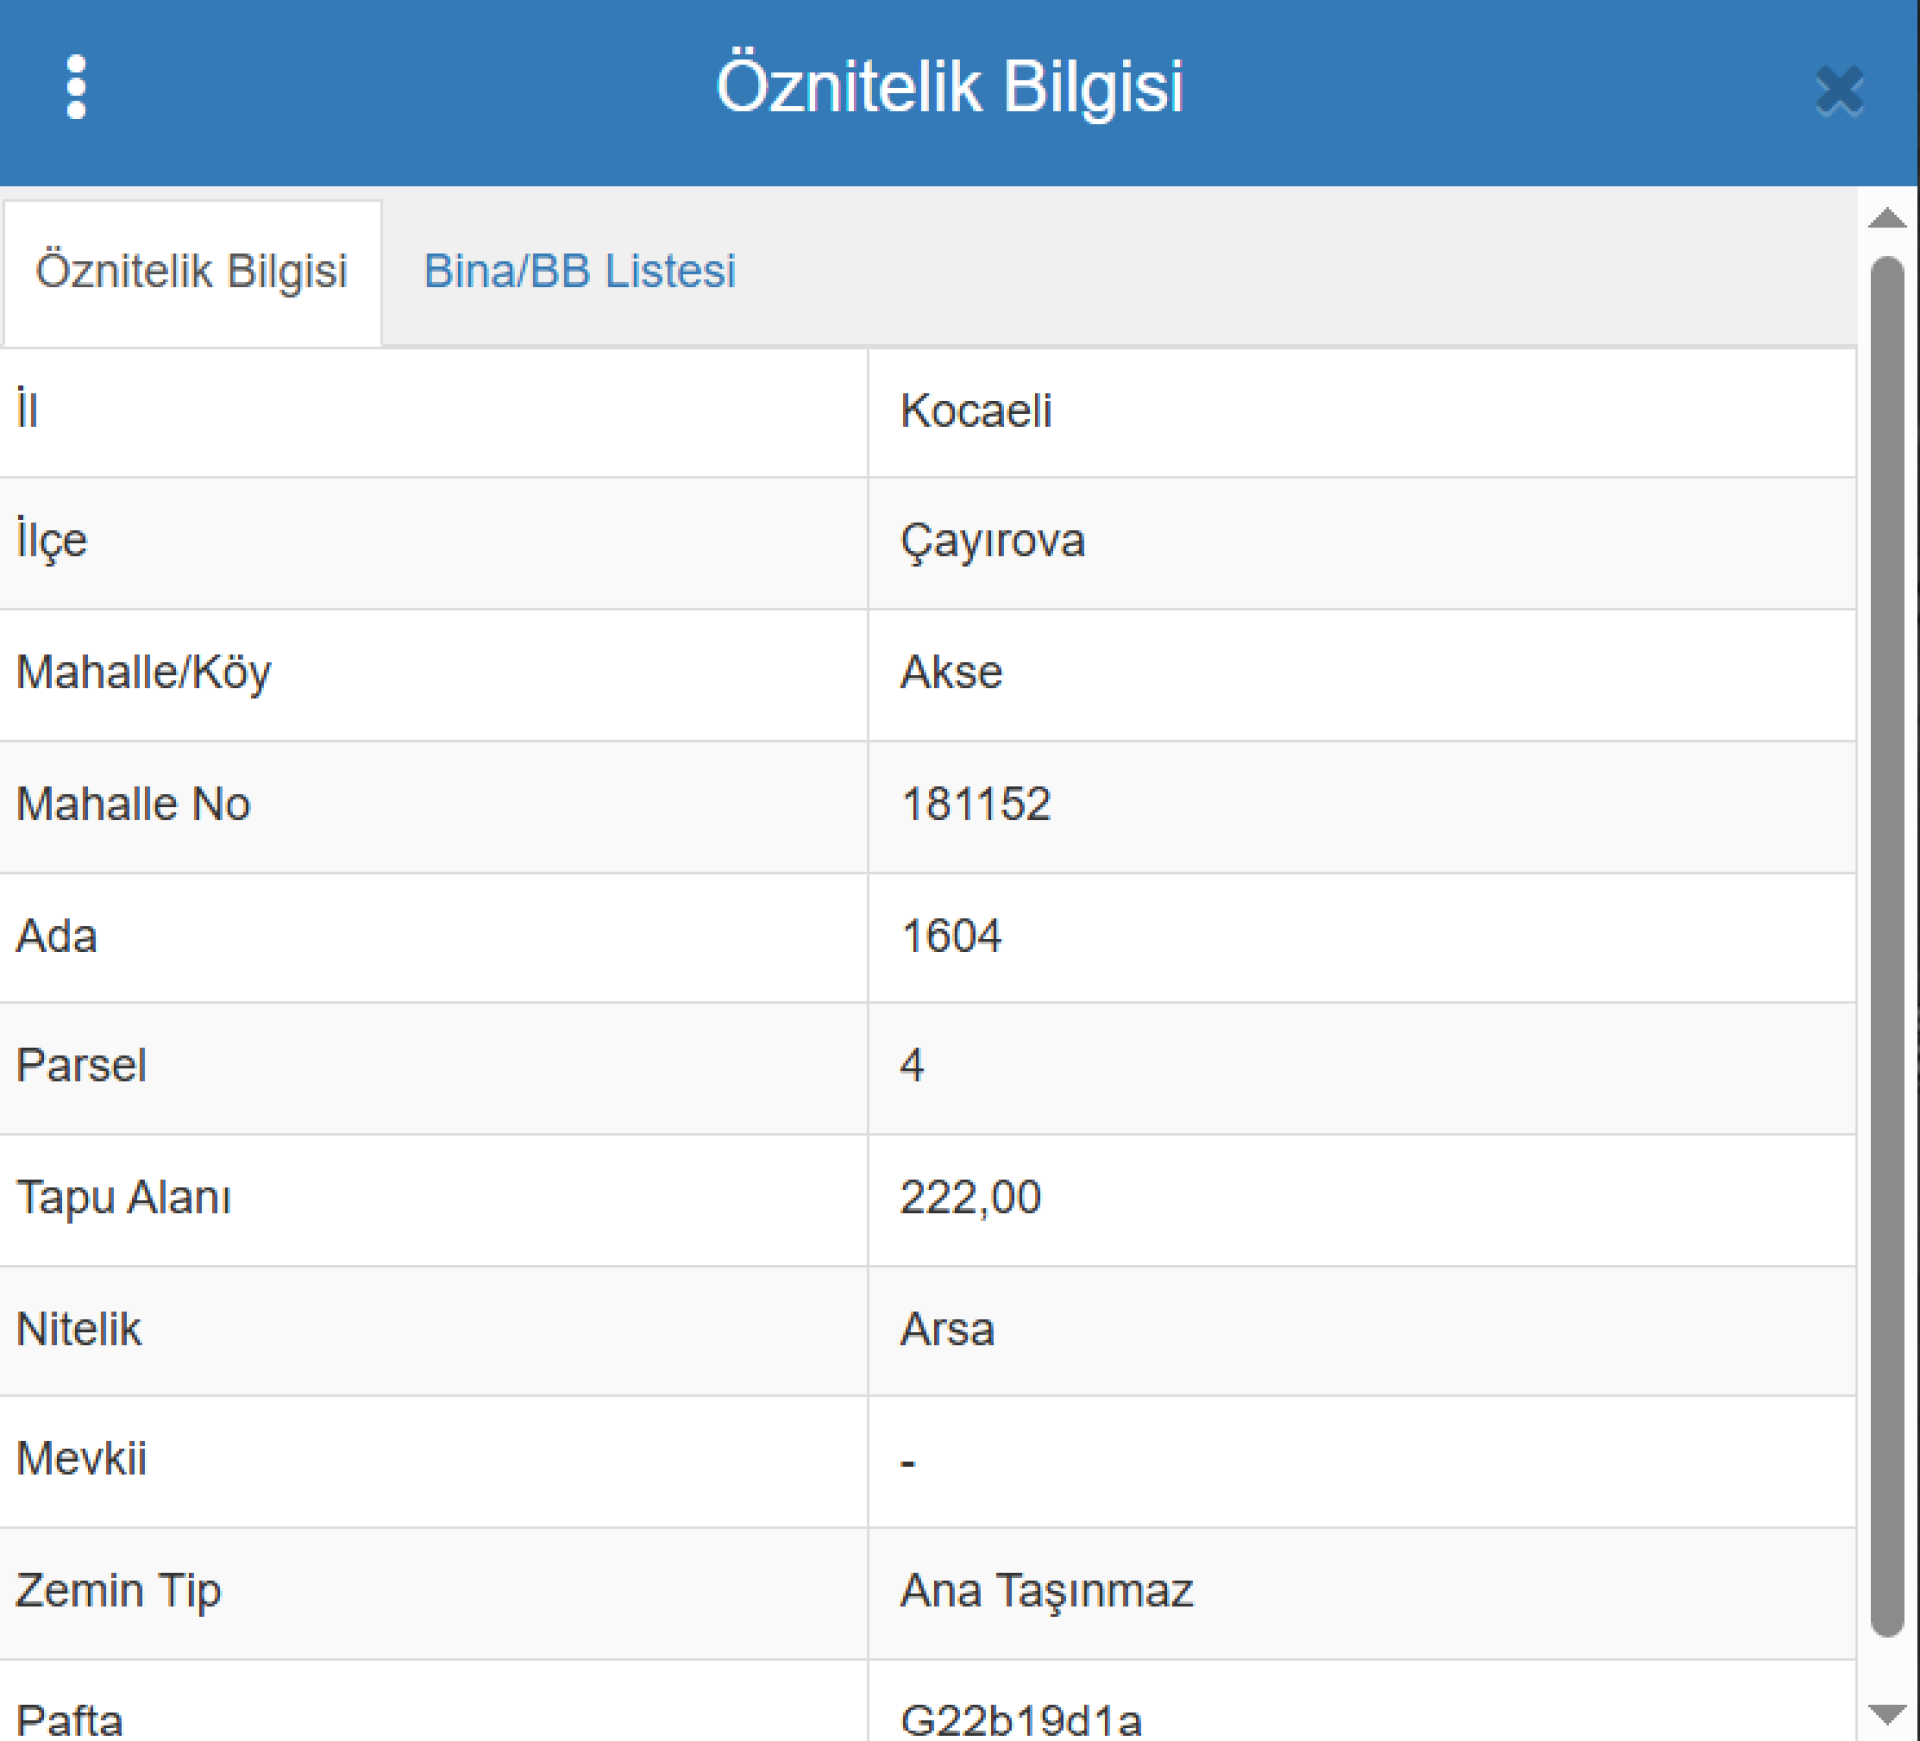The image size is (1920, 1741).
Task: Click Mahalle No value 181152
Action: click(976, 804)
